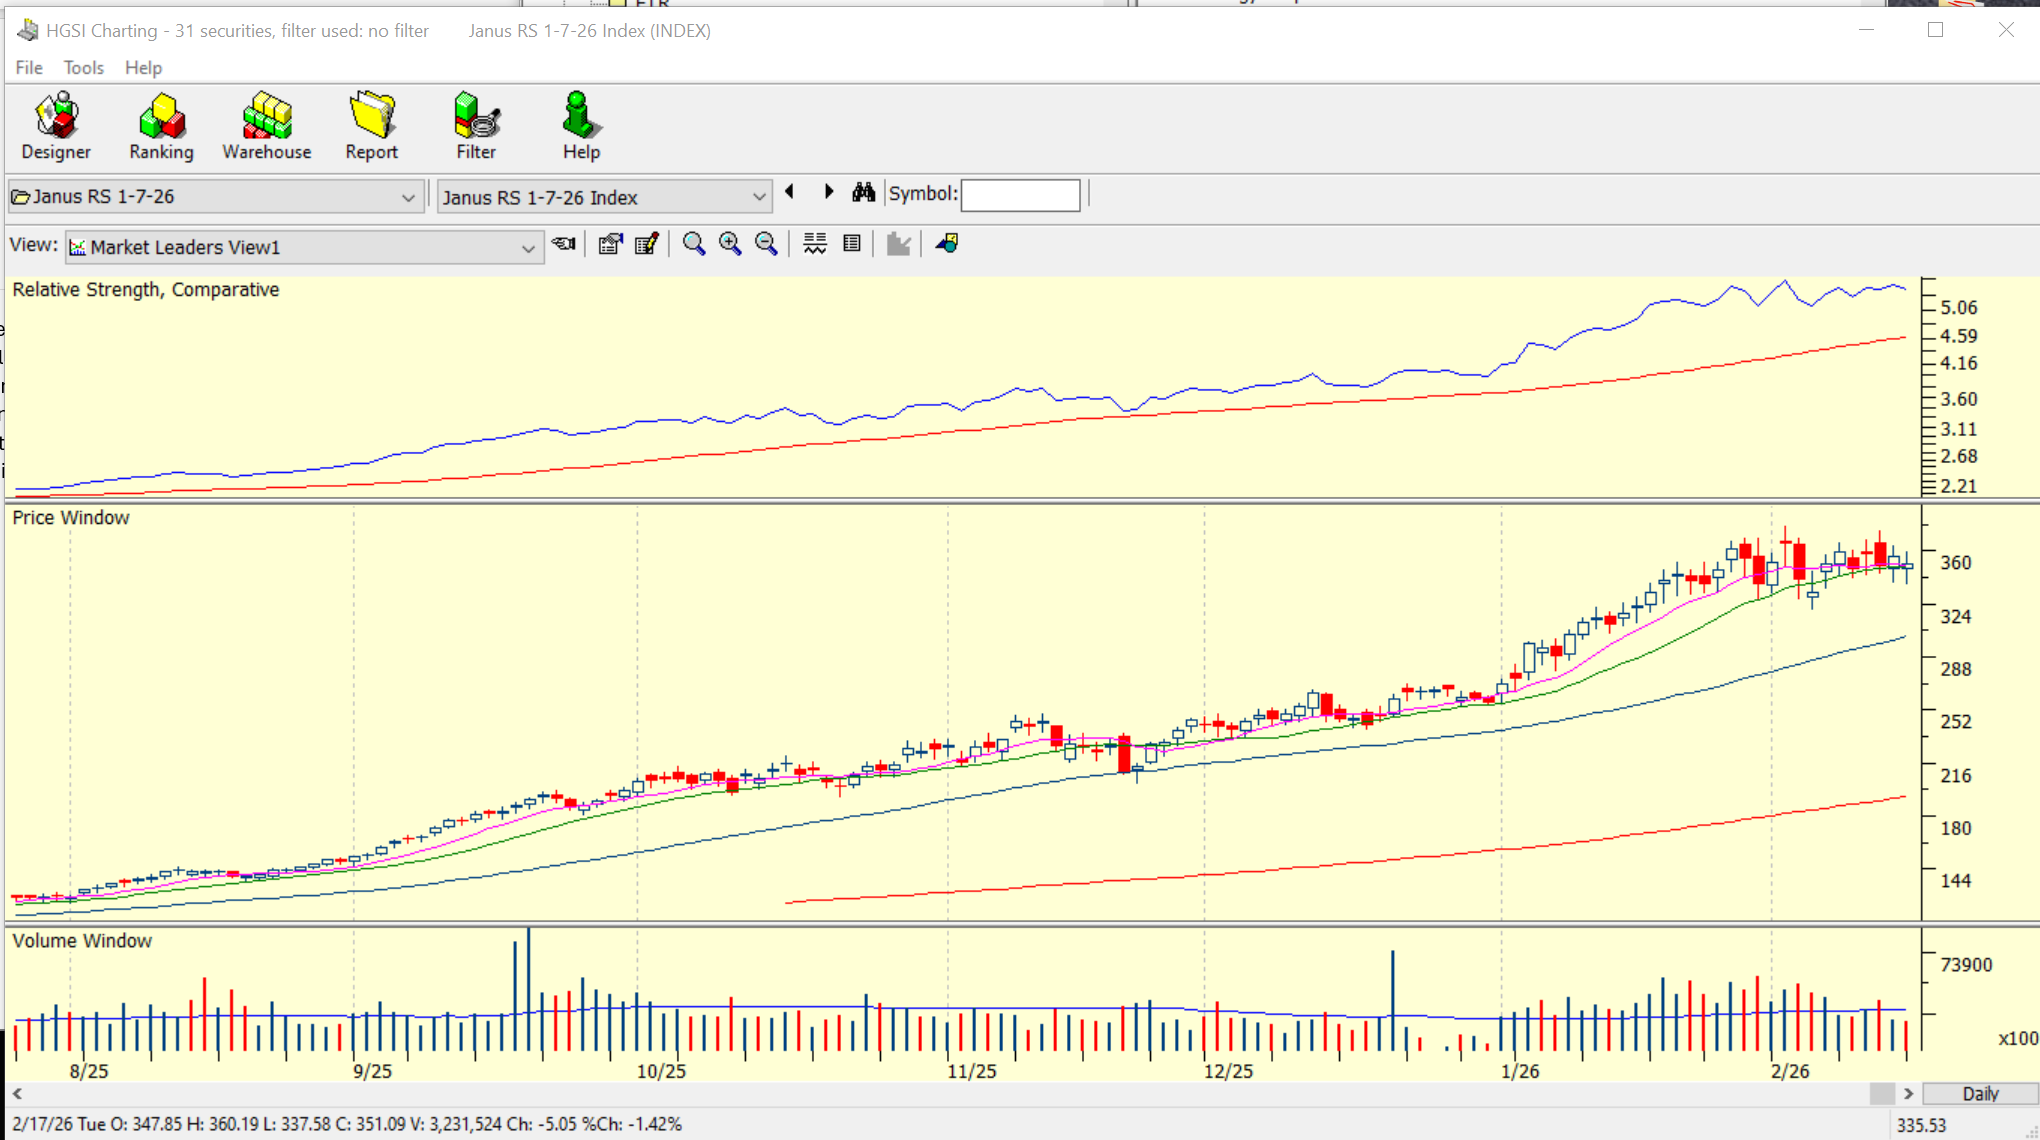This screenshot has height=1140, width=2040.
Task: Click the binoculars search icon
Action: pos(864,193)
